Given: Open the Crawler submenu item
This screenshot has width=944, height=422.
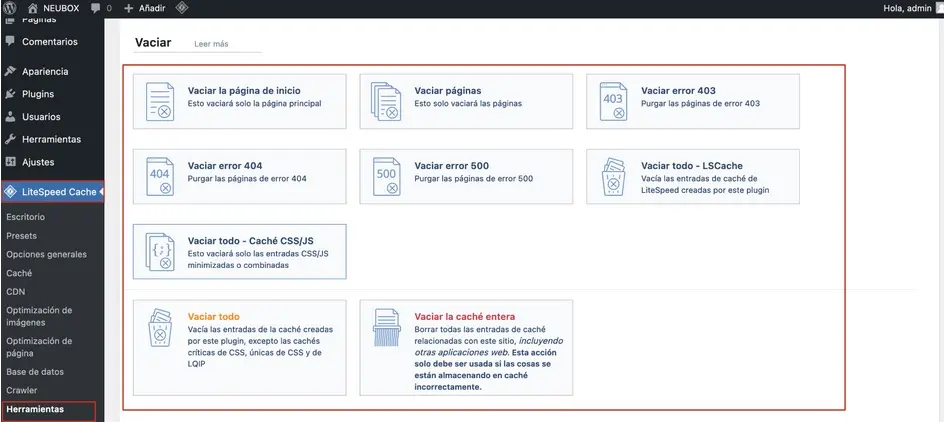Looking at the screenshot, I should (x=22, y=390).
